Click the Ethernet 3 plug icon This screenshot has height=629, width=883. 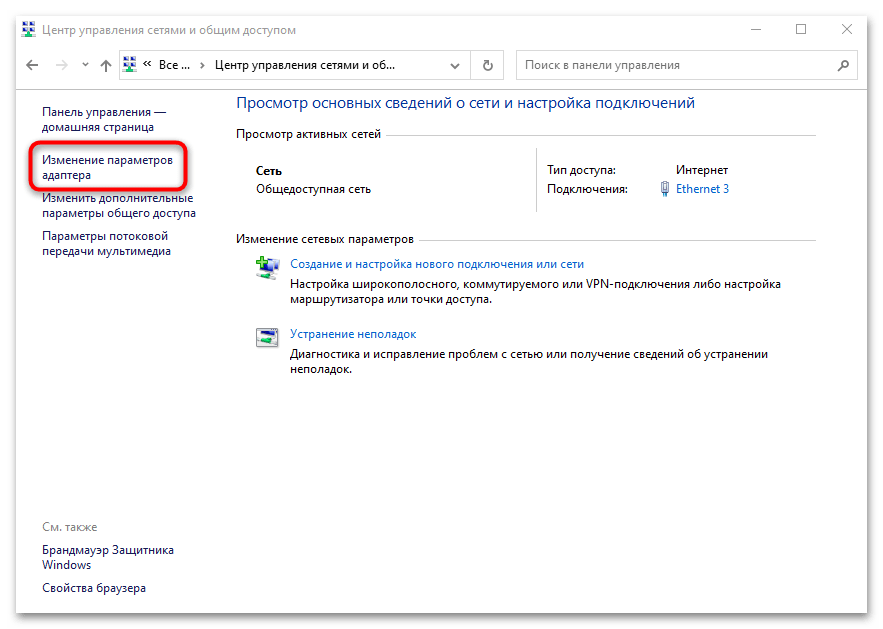click(x=665, y=189)
